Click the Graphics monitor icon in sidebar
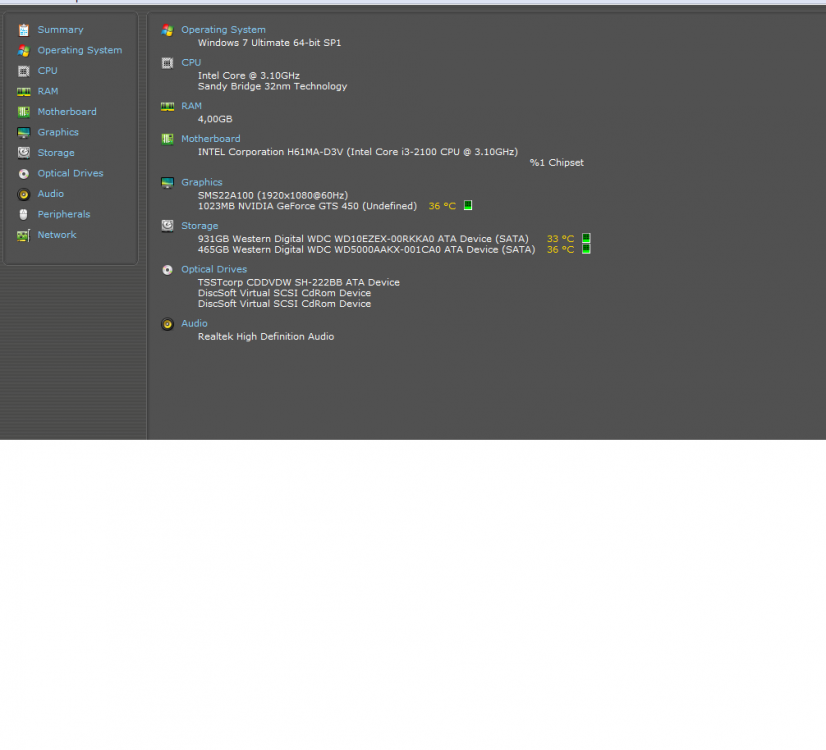826x750 pixels. tap(24, 133)
